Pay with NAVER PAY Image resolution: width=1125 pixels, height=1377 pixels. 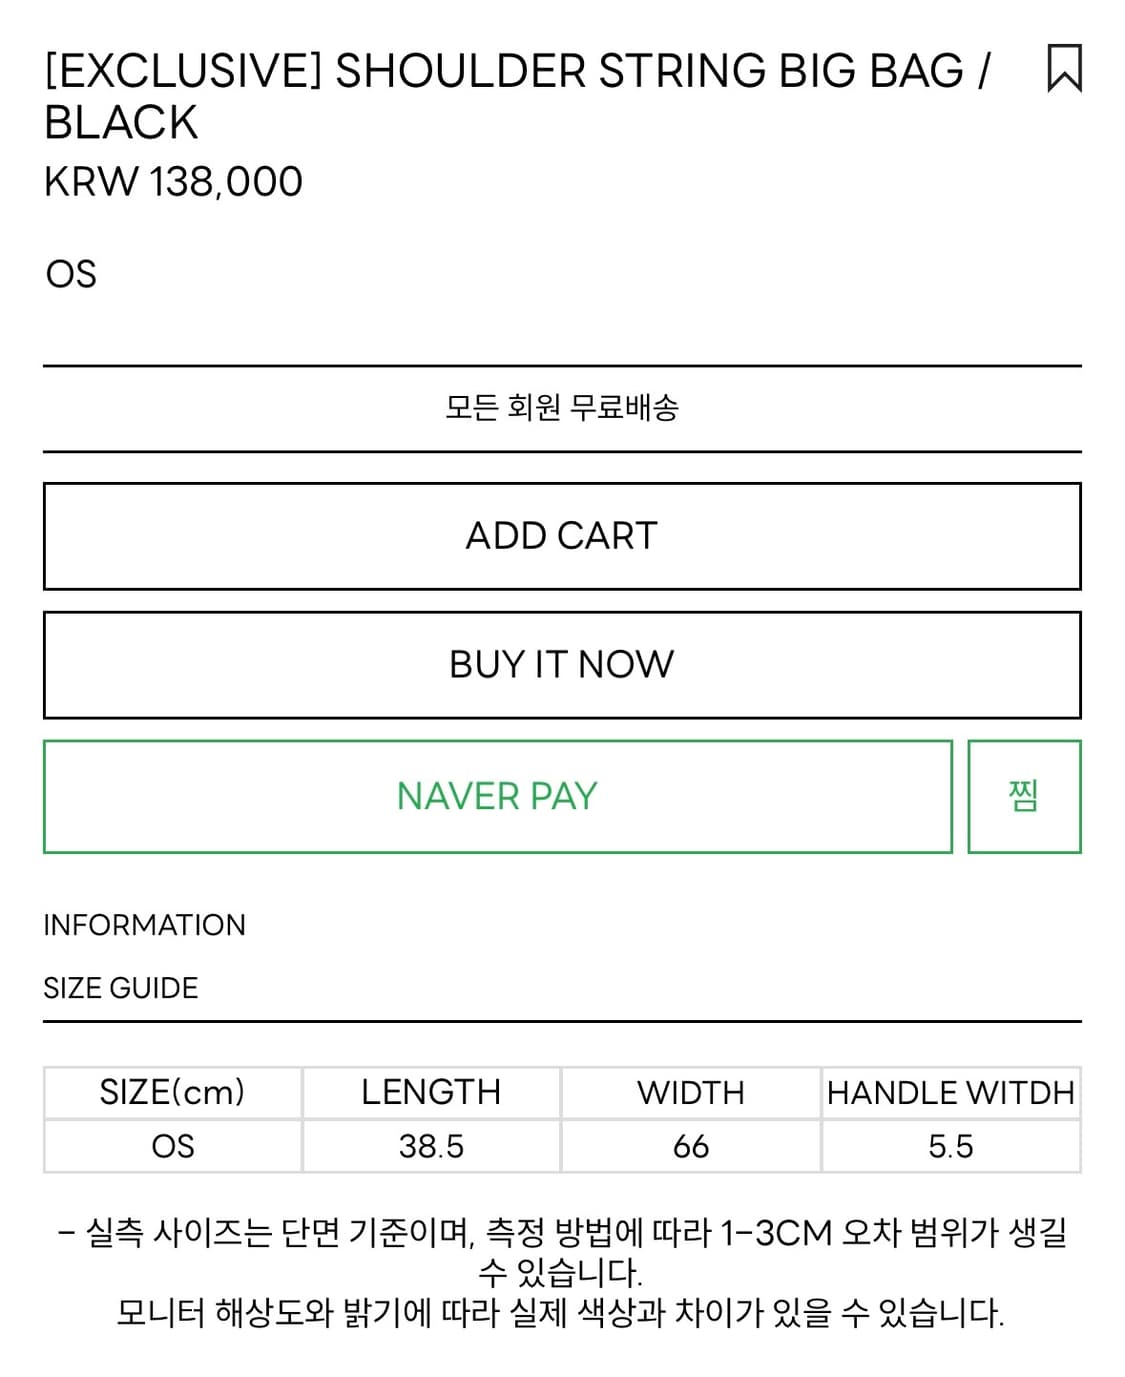point(497,796)
